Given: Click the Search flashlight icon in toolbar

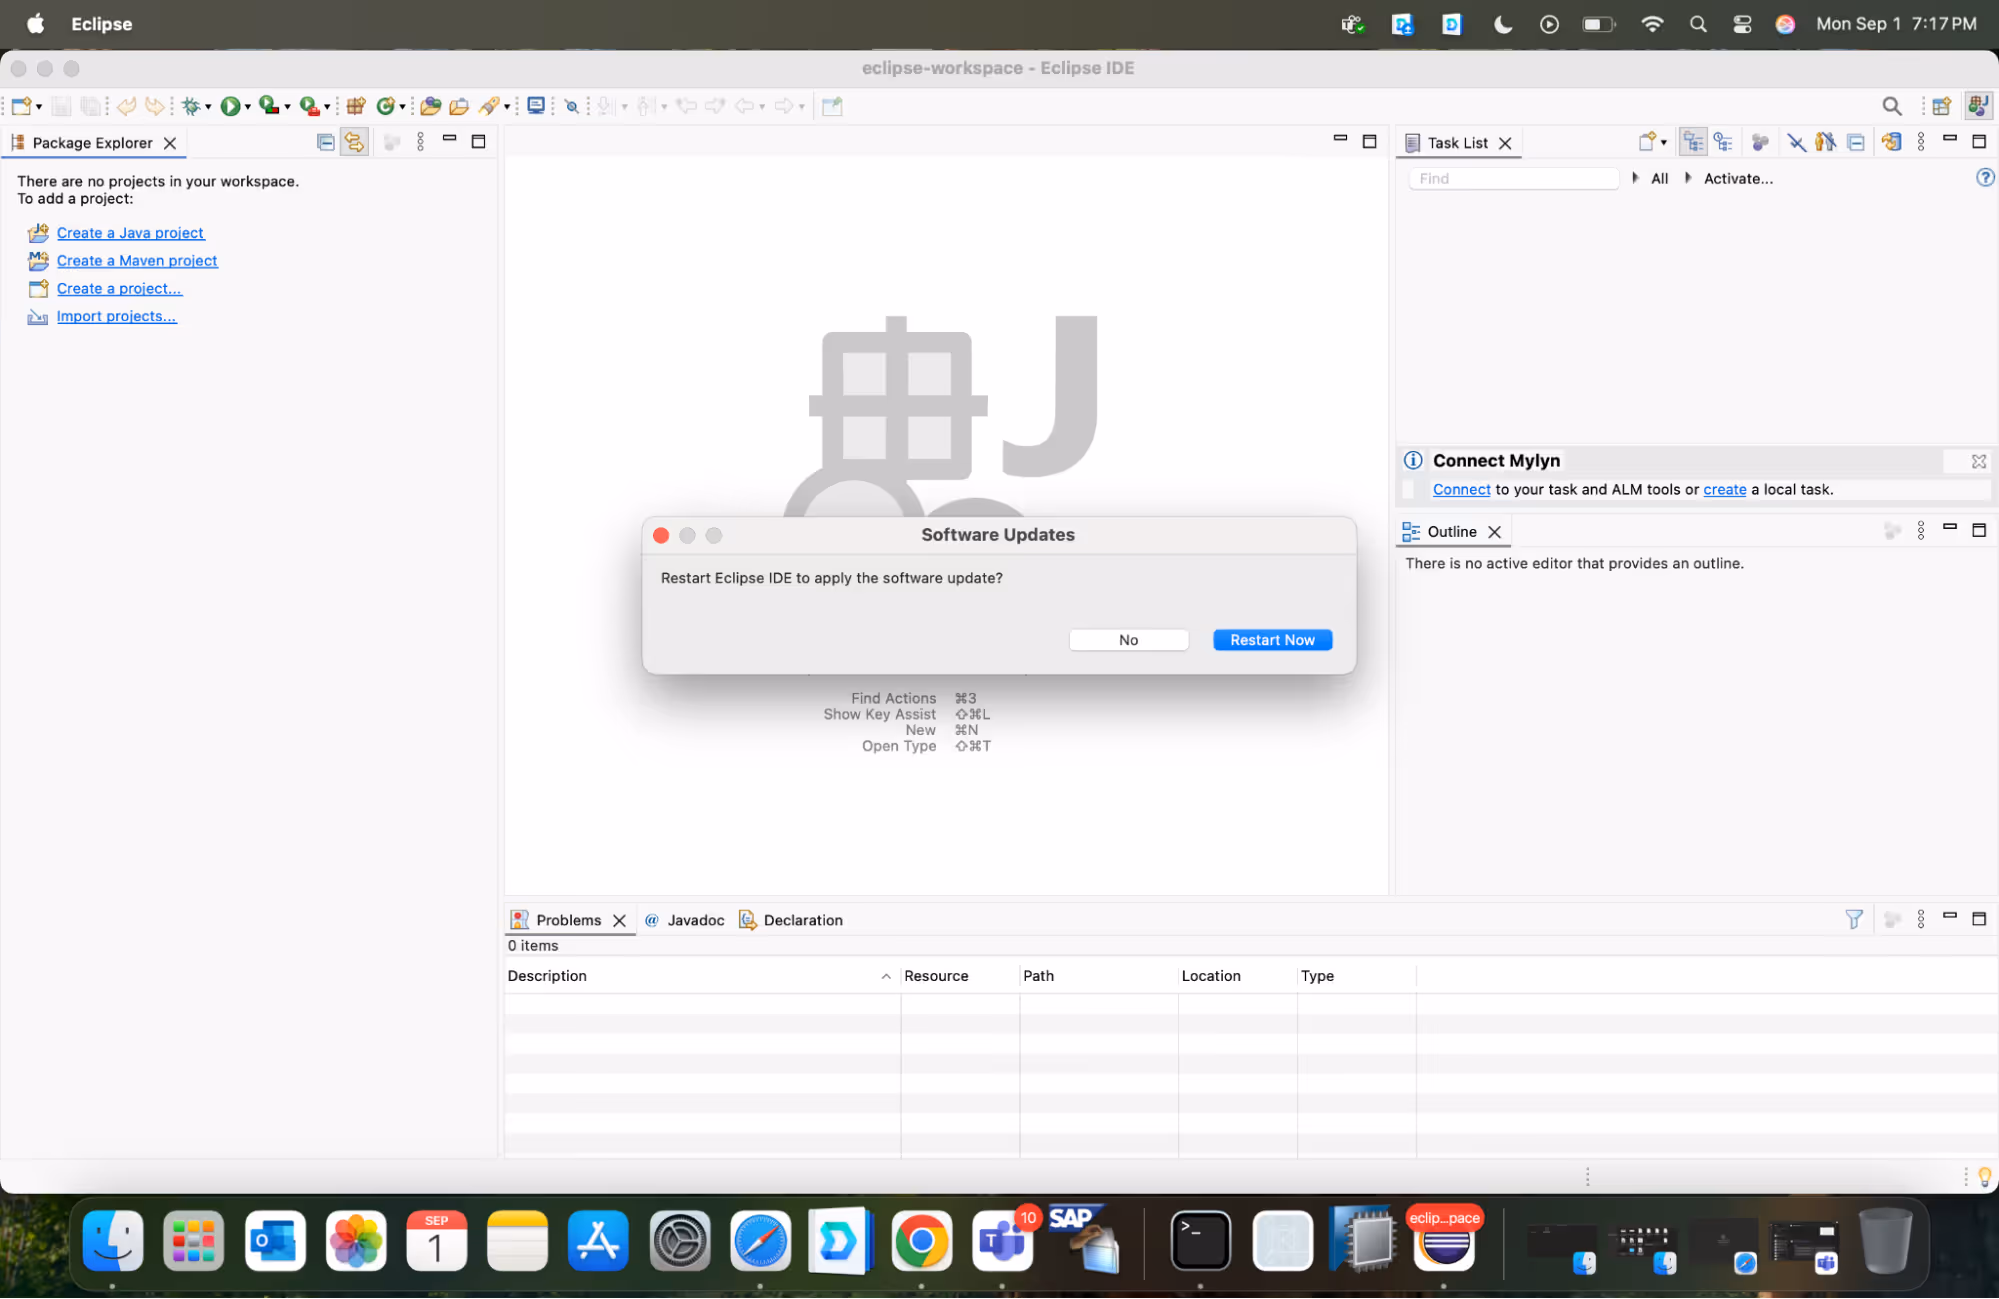Looking at the screenshot, I should [x=489, y=106].
